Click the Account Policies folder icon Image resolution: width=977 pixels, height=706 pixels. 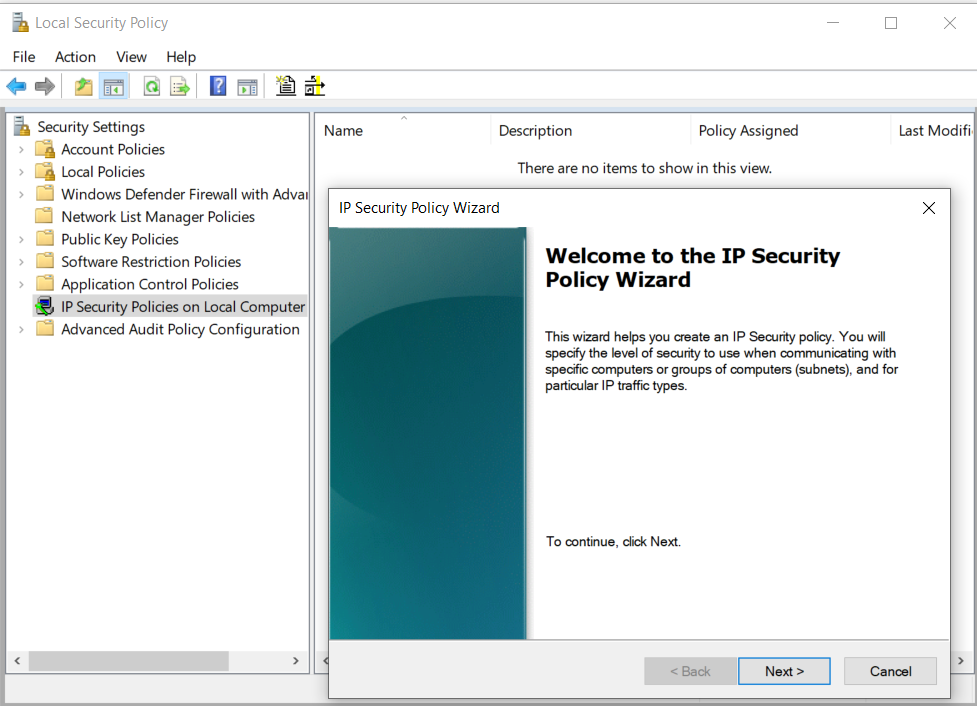point(45,149)
